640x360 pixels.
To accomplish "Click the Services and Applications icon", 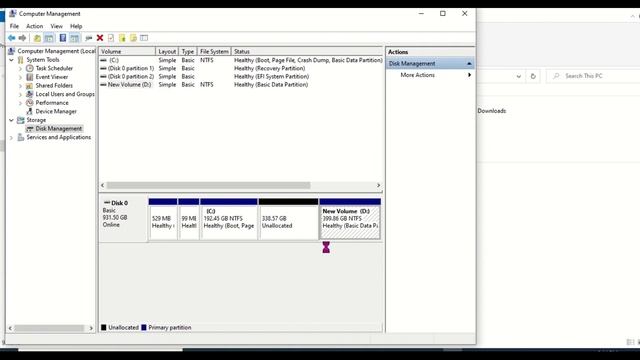I will click(21, 137).
